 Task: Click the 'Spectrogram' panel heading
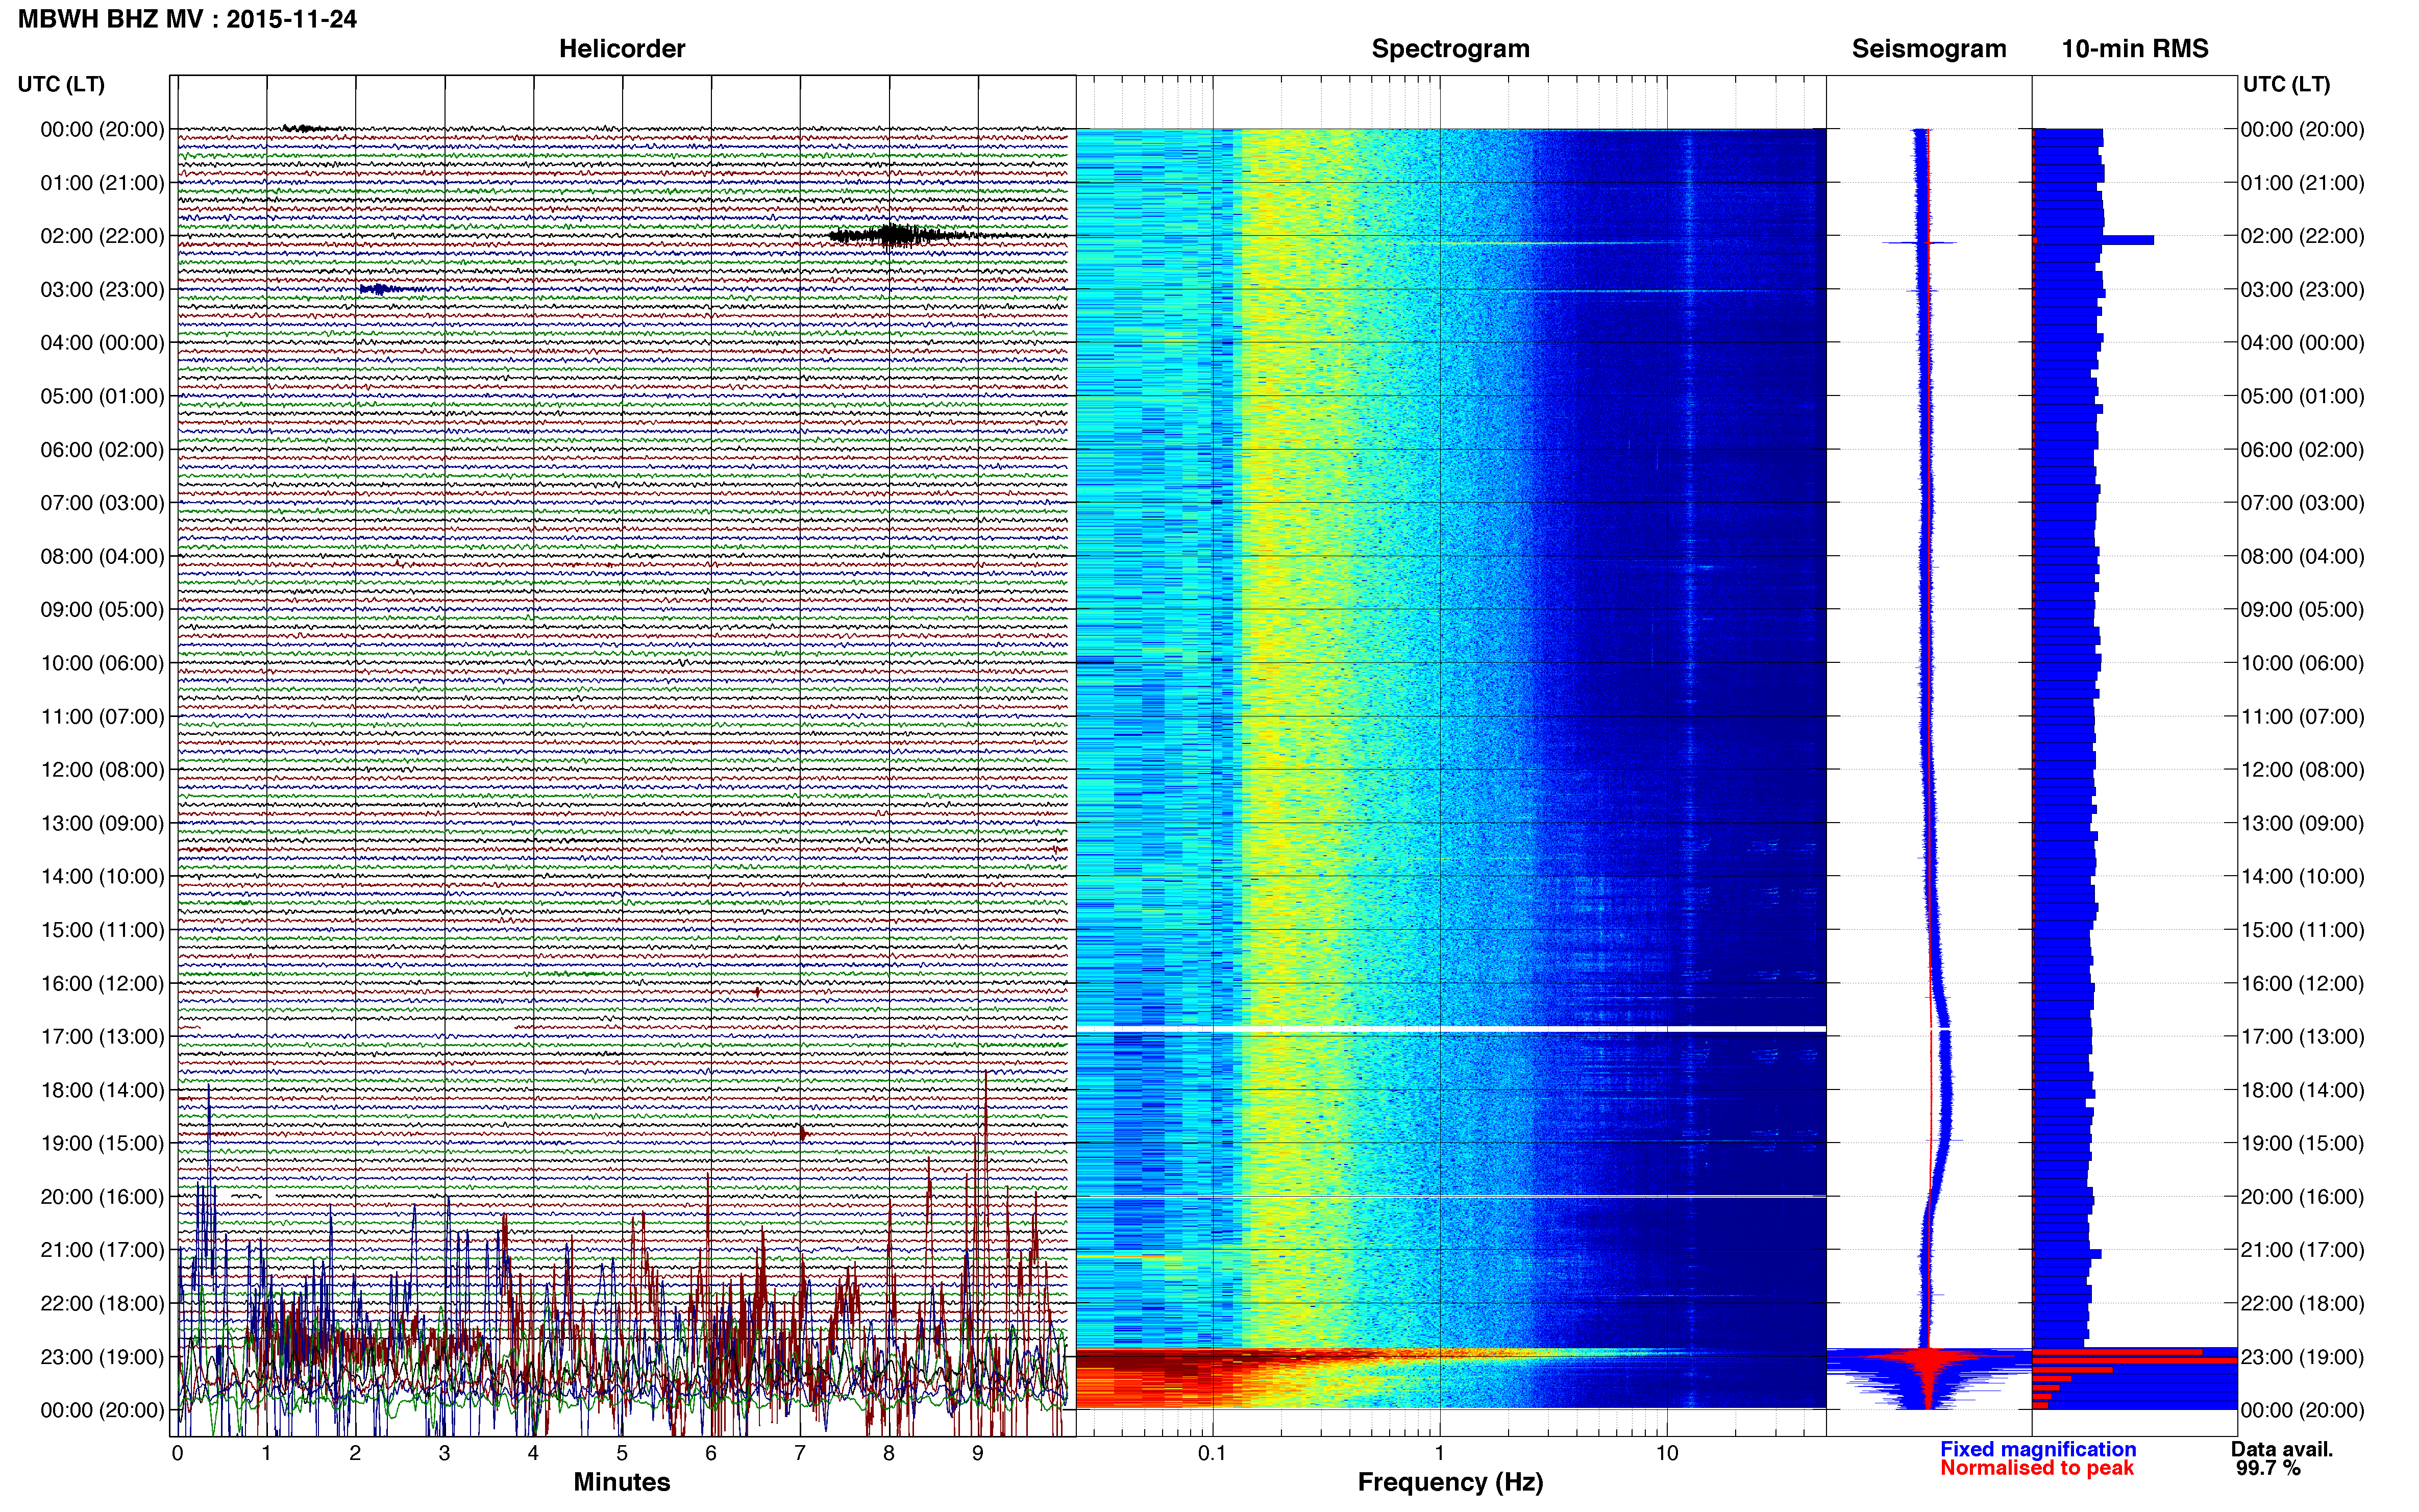(1450, 49)
